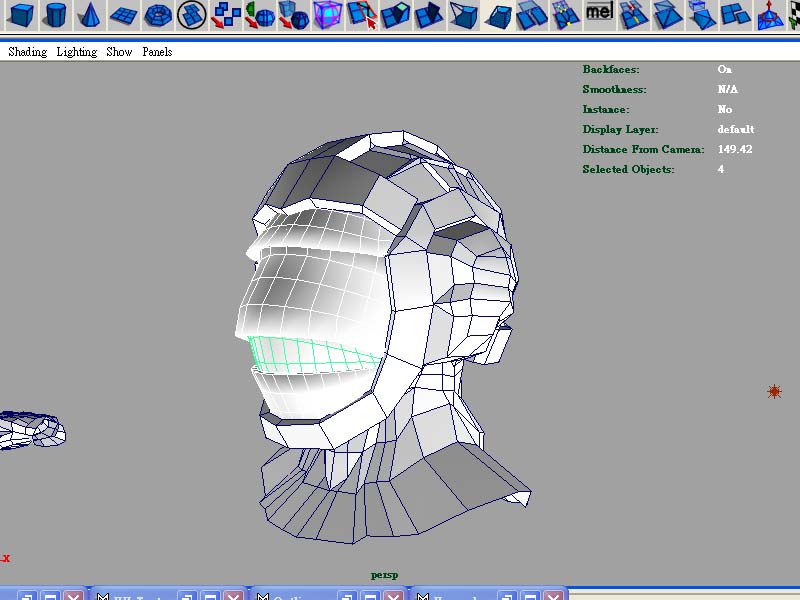The image size is (800, 600).
Task: Click the Smoothness heads-up label
Action: (614, 89)
